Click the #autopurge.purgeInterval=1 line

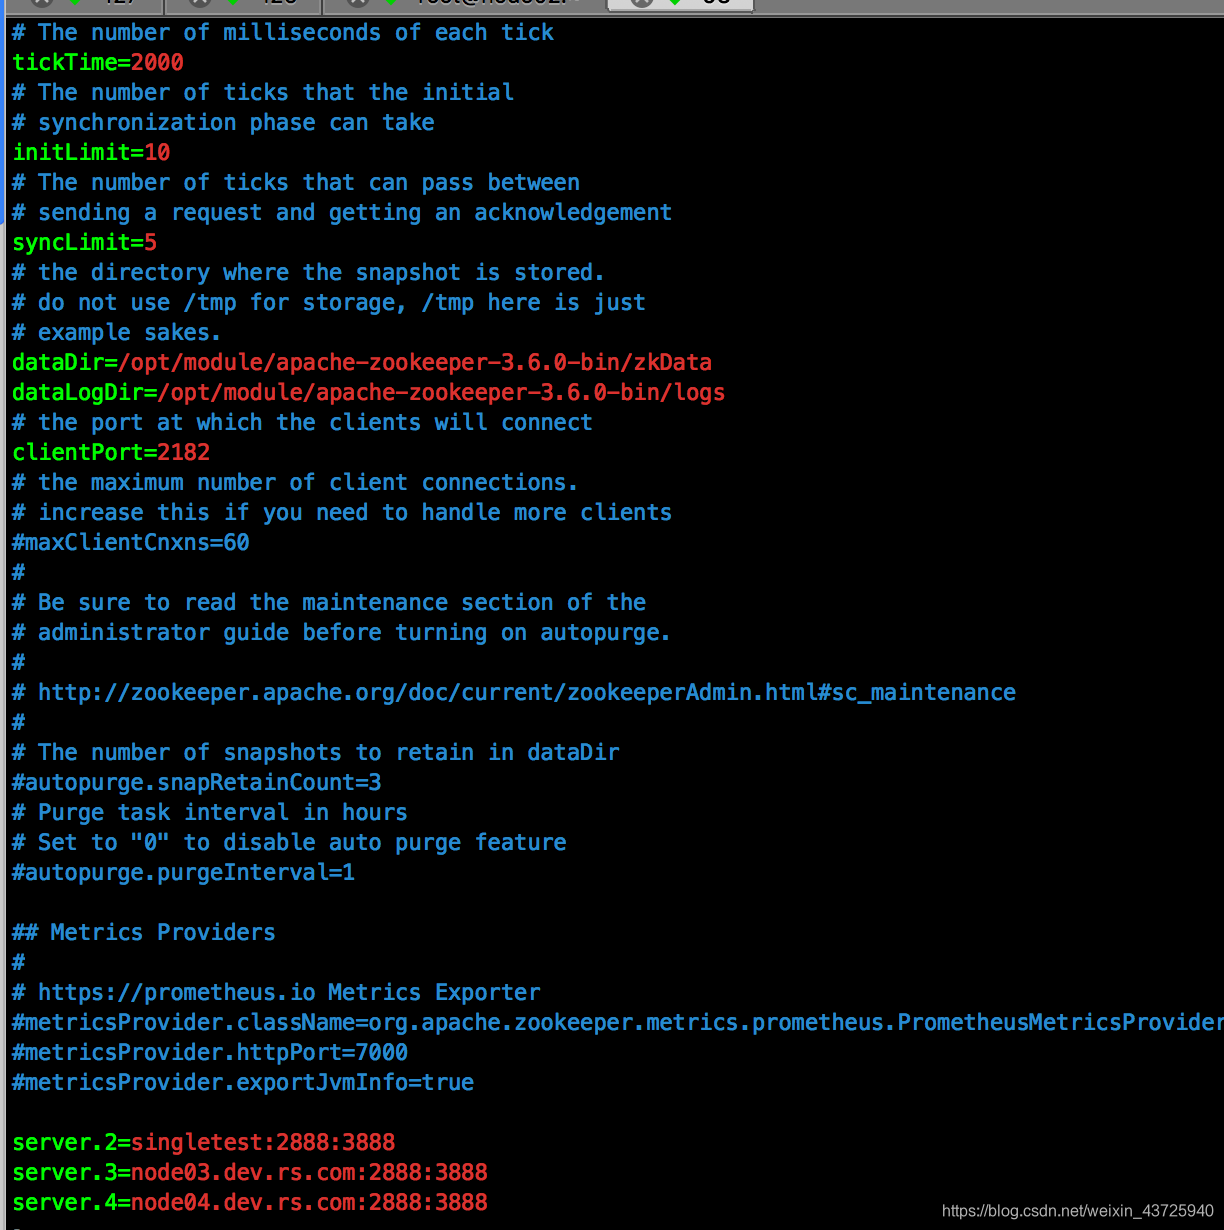(x=183, y=872)
